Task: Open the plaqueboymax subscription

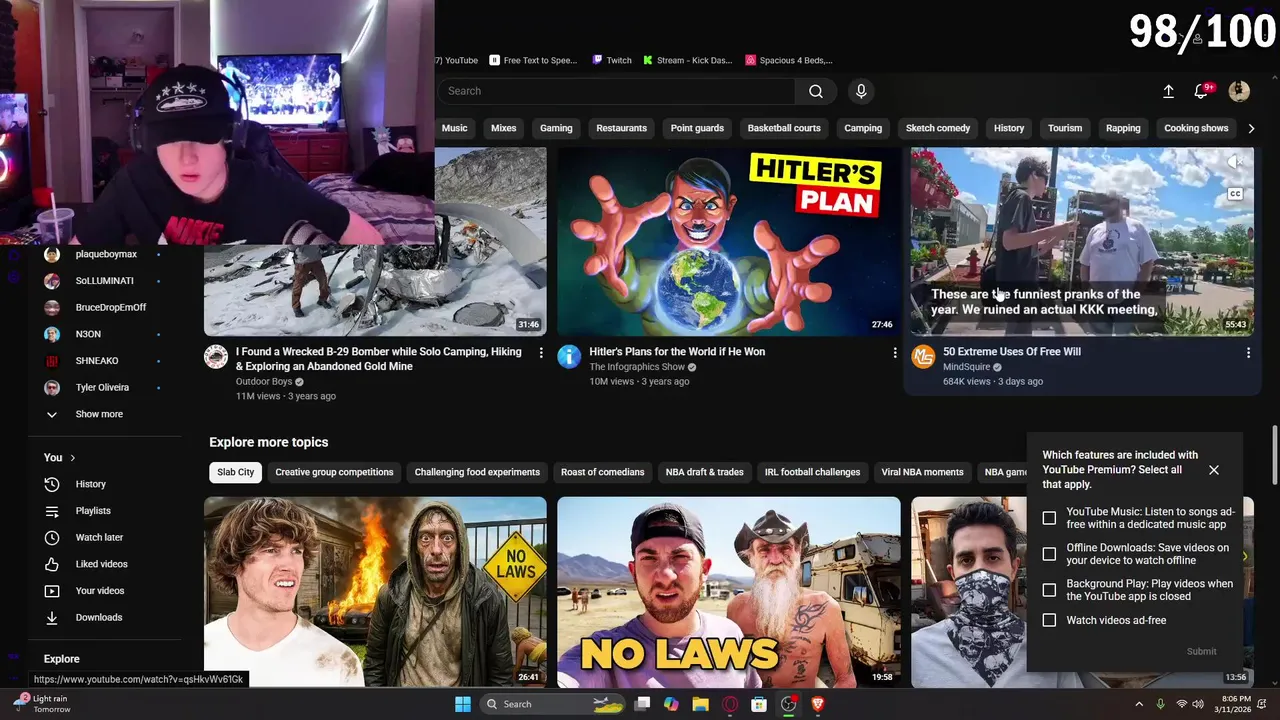Action: (x=105, y=254)
